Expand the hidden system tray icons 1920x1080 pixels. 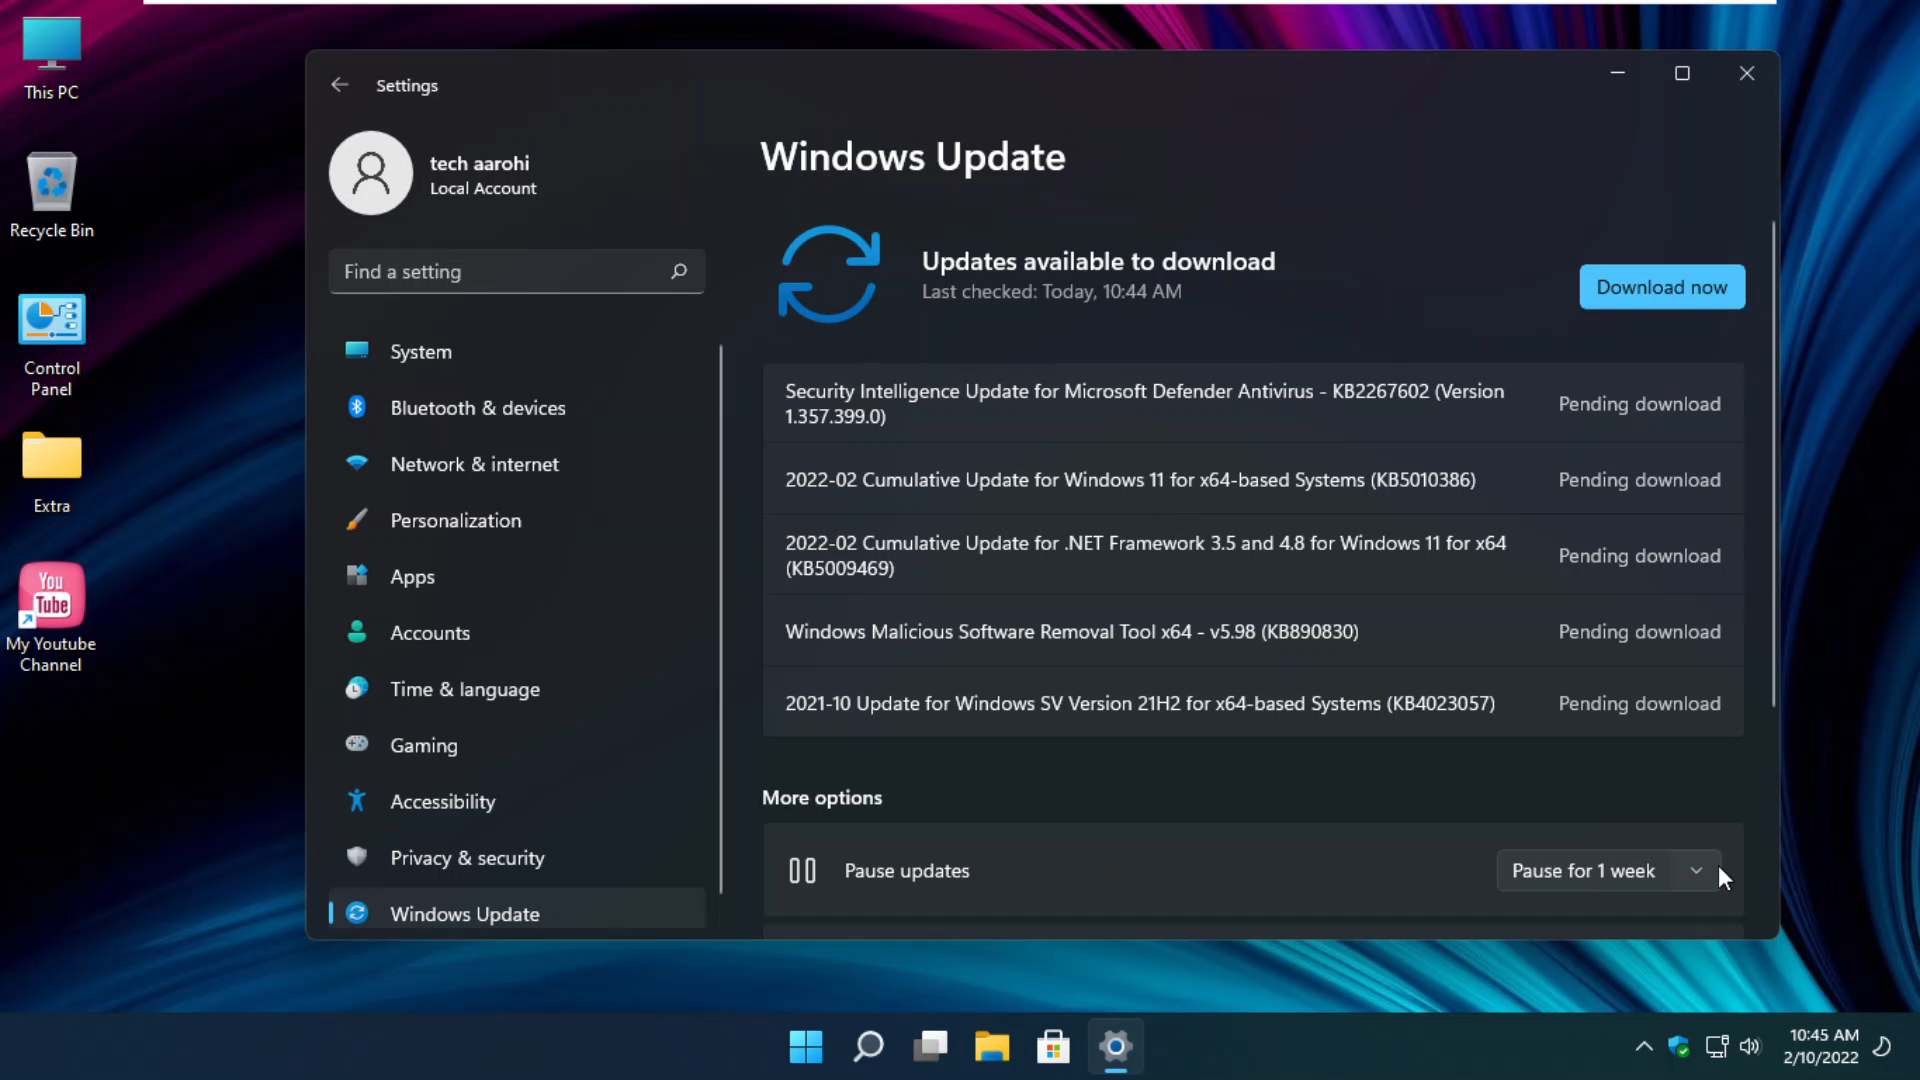(1643, 1047)
